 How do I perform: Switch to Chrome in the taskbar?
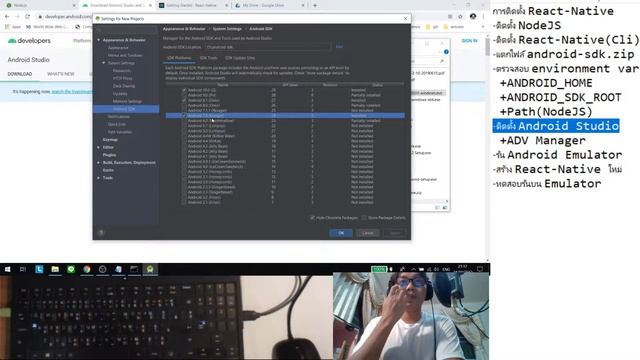tap(87, 269)
